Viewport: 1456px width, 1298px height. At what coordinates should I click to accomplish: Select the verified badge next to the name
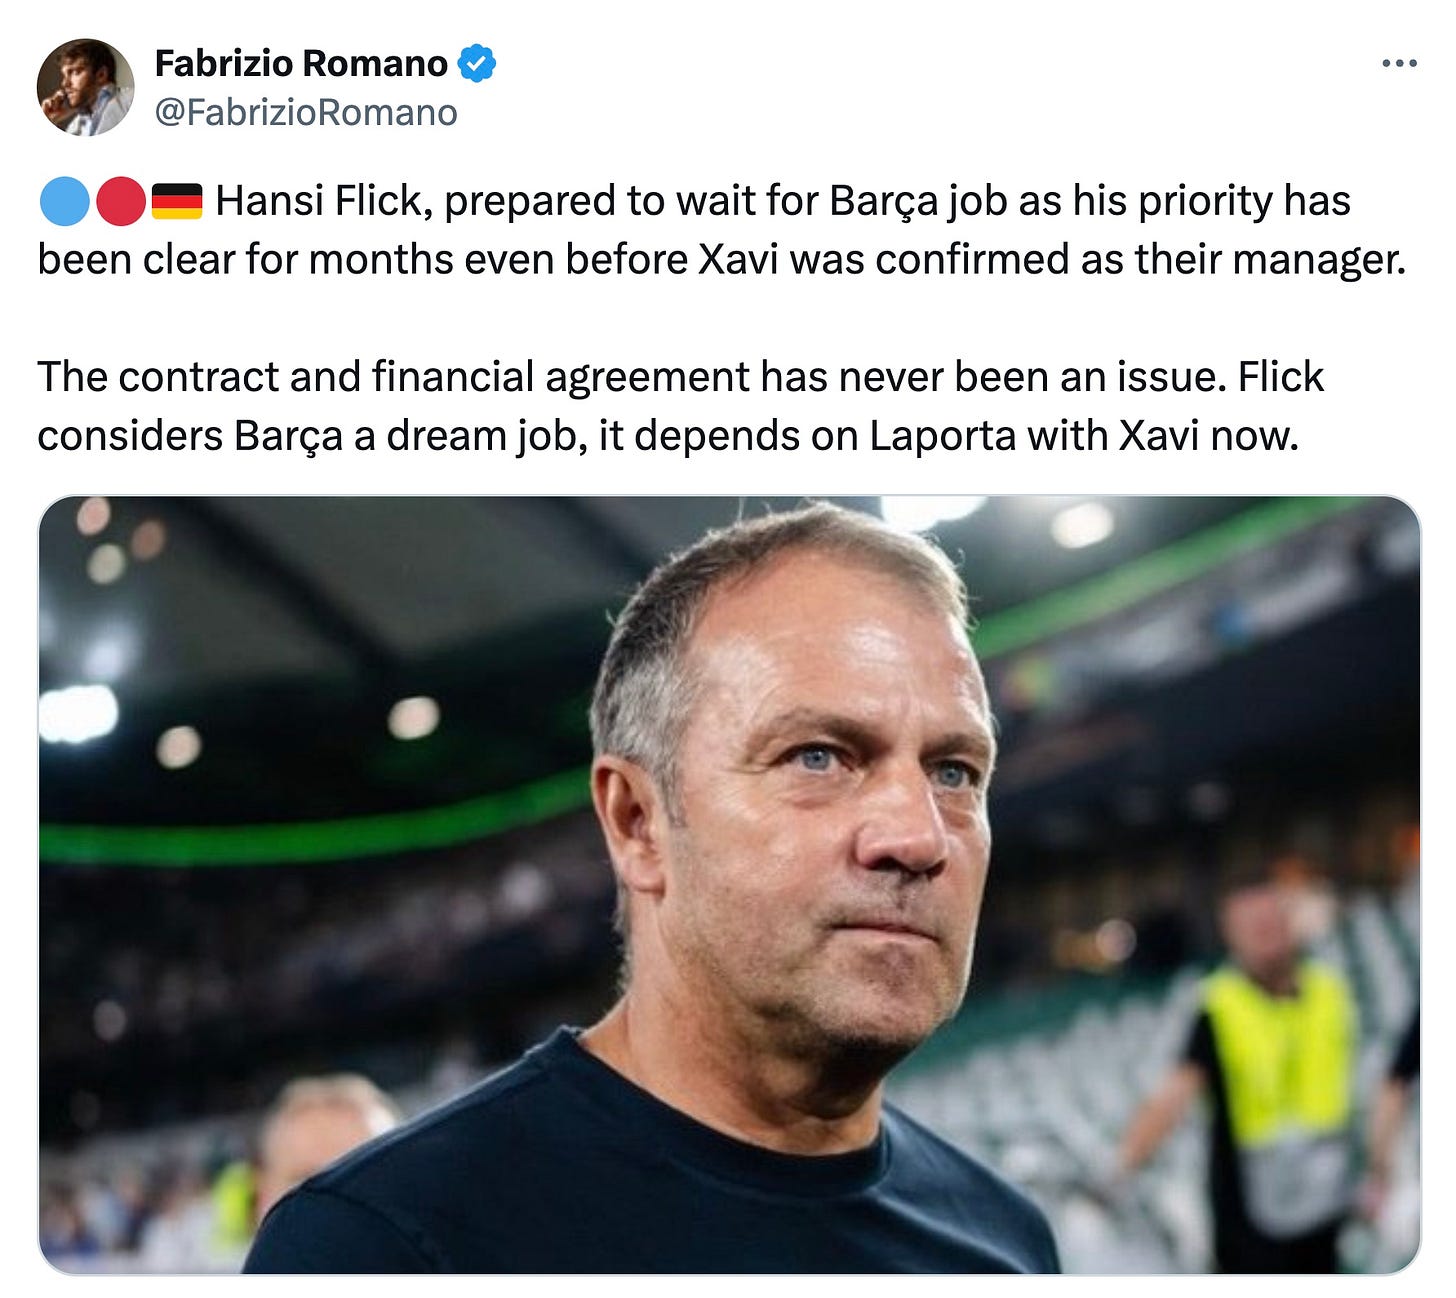point(477,62)
